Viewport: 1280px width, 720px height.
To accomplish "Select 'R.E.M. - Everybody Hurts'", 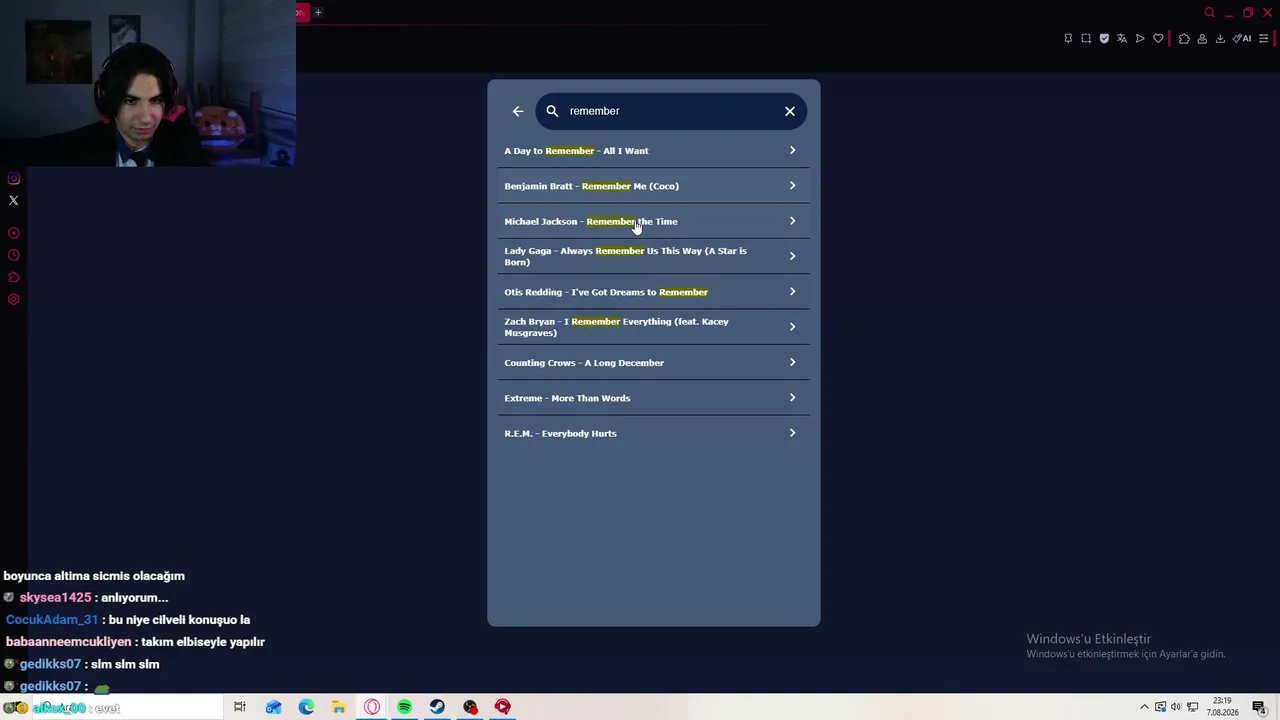I will pos(654,433).
